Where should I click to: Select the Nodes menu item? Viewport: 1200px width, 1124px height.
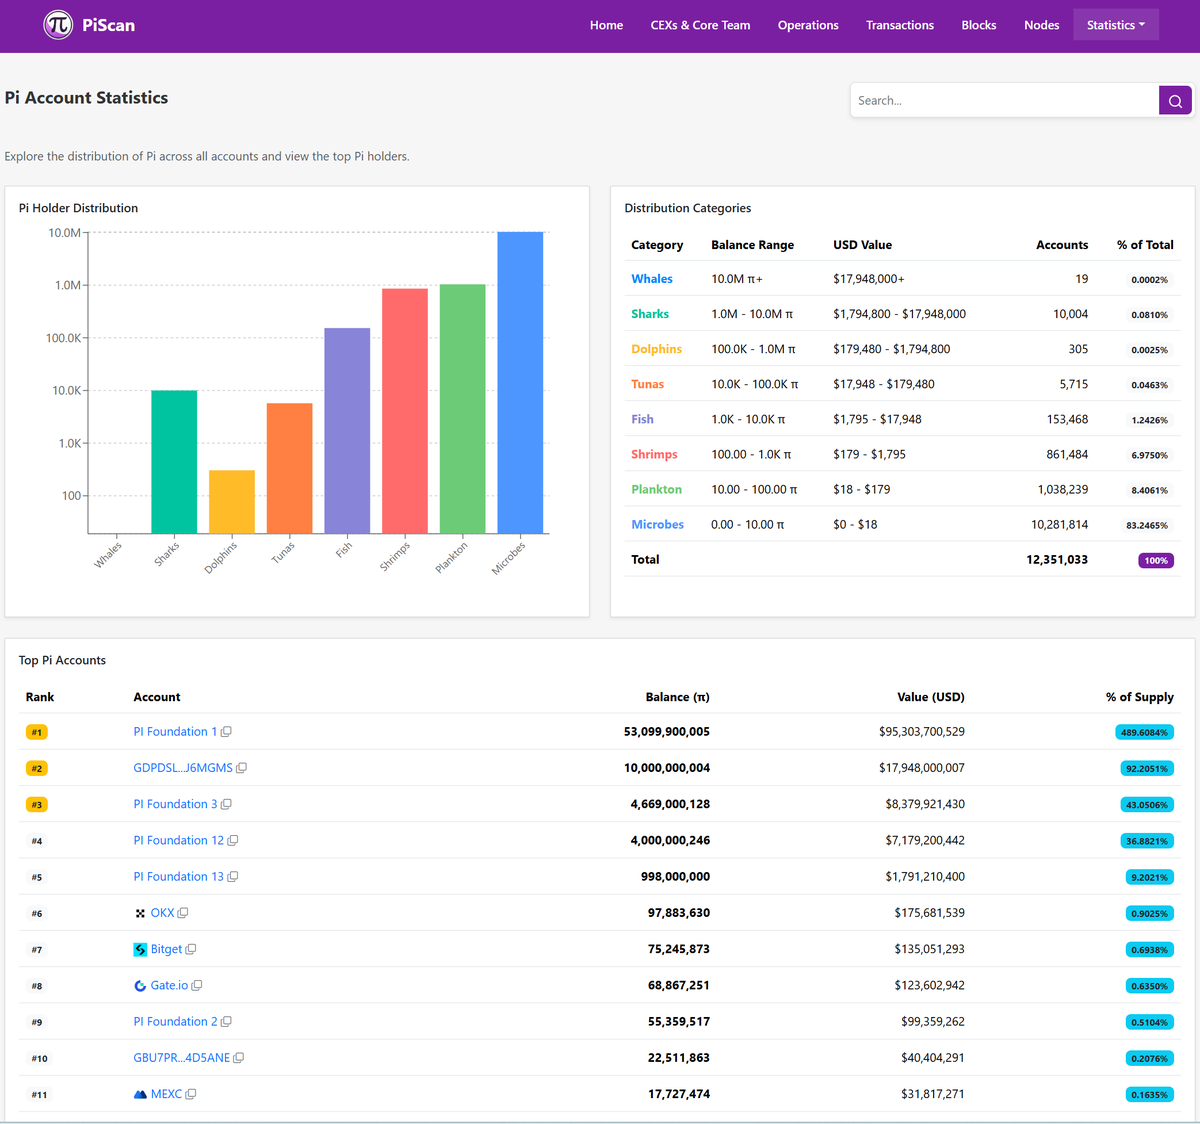(x=1041, y=25)
